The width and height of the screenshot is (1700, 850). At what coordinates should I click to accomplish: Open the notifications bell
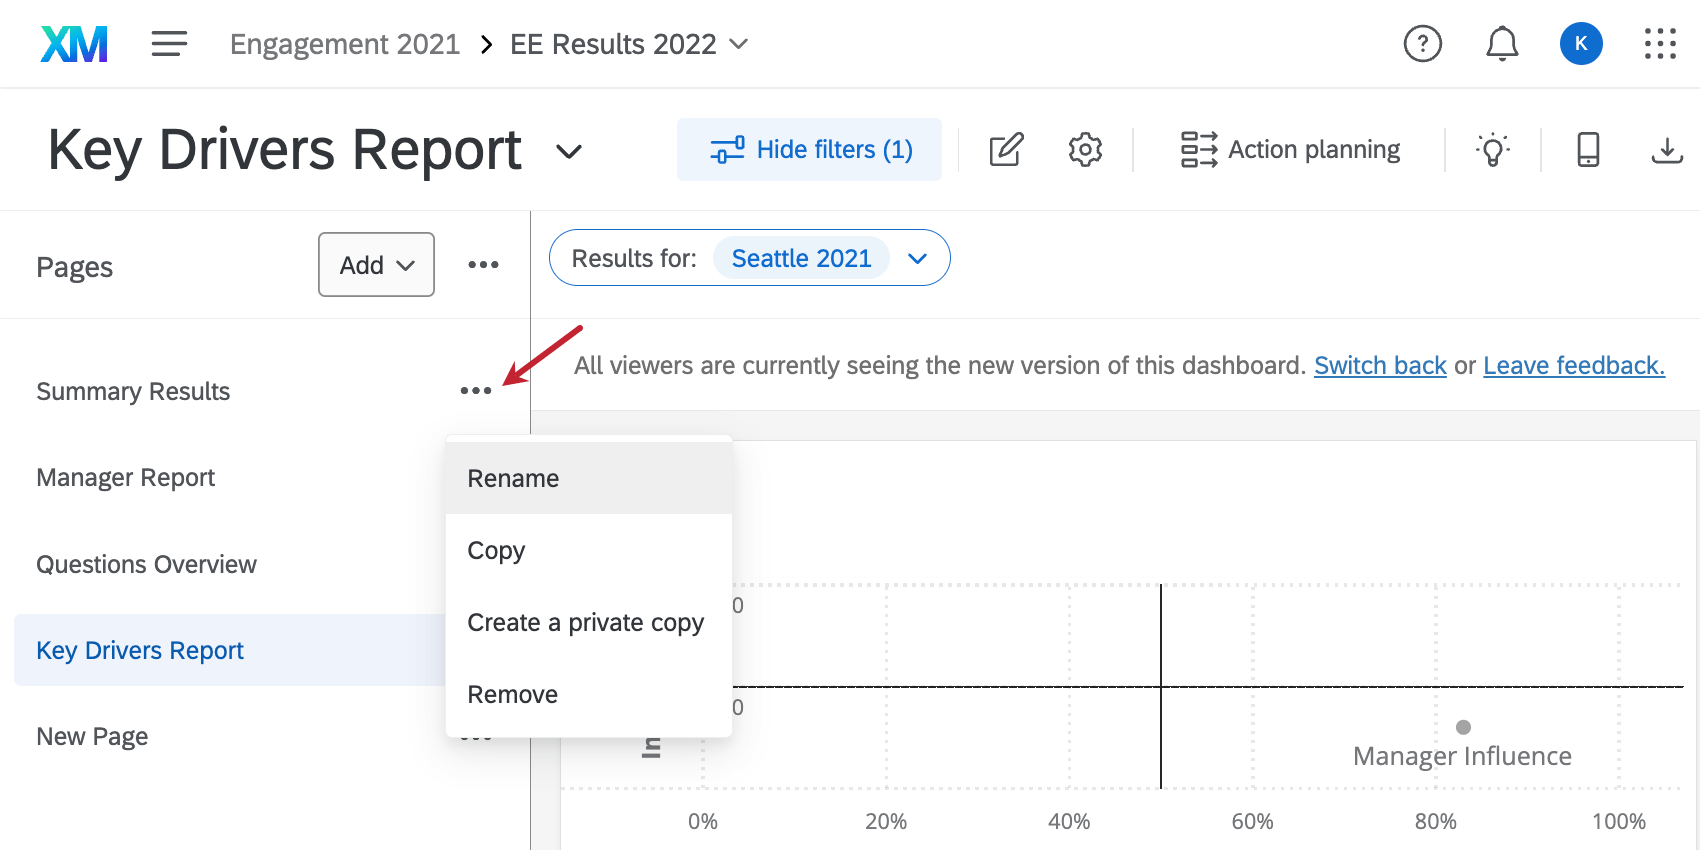1501,44
